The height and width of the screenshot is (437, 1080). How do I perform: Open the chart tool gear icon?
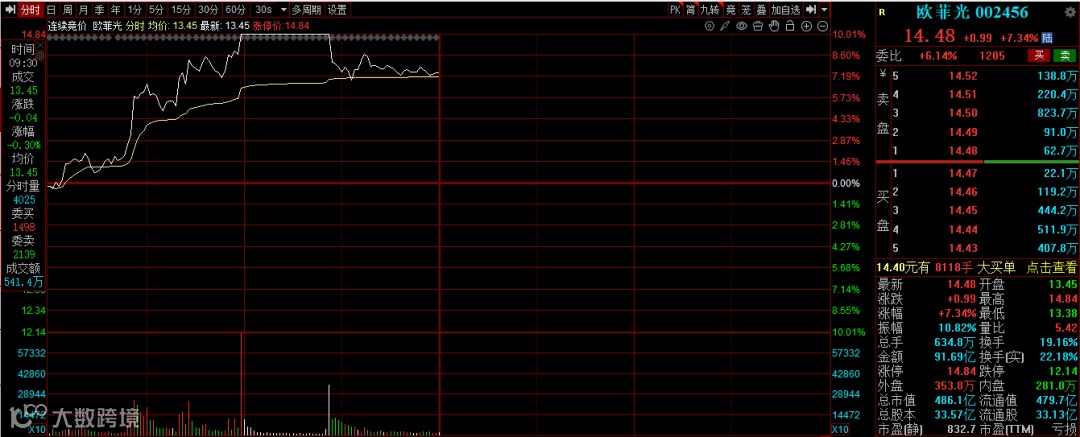(x=710, y=26)
